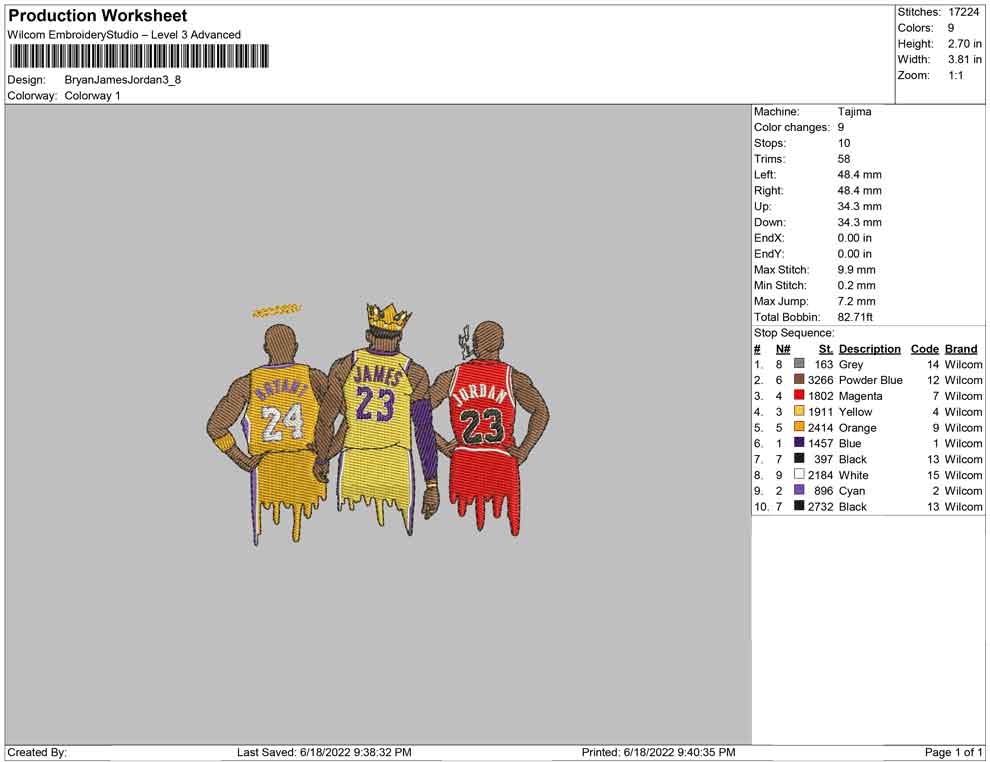990x762 pixels.
Task: Click the Blue thread color swatch
Action: (x=799, y=443)
